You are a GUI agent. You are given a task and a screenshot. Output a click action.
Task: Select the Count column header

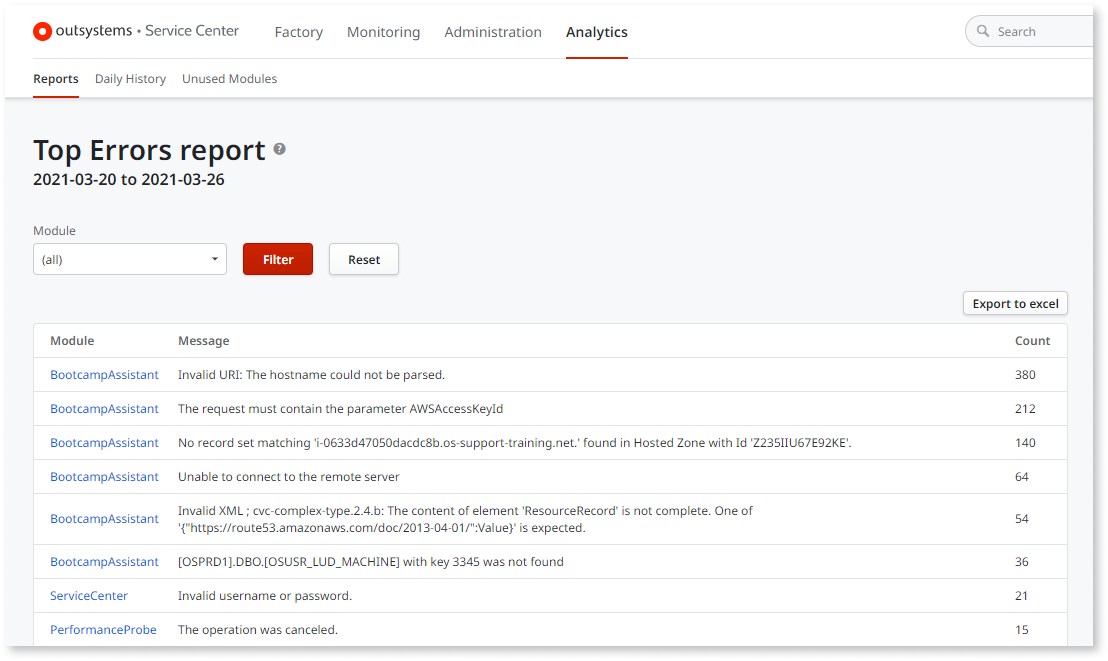click(x=1032, y=340)
